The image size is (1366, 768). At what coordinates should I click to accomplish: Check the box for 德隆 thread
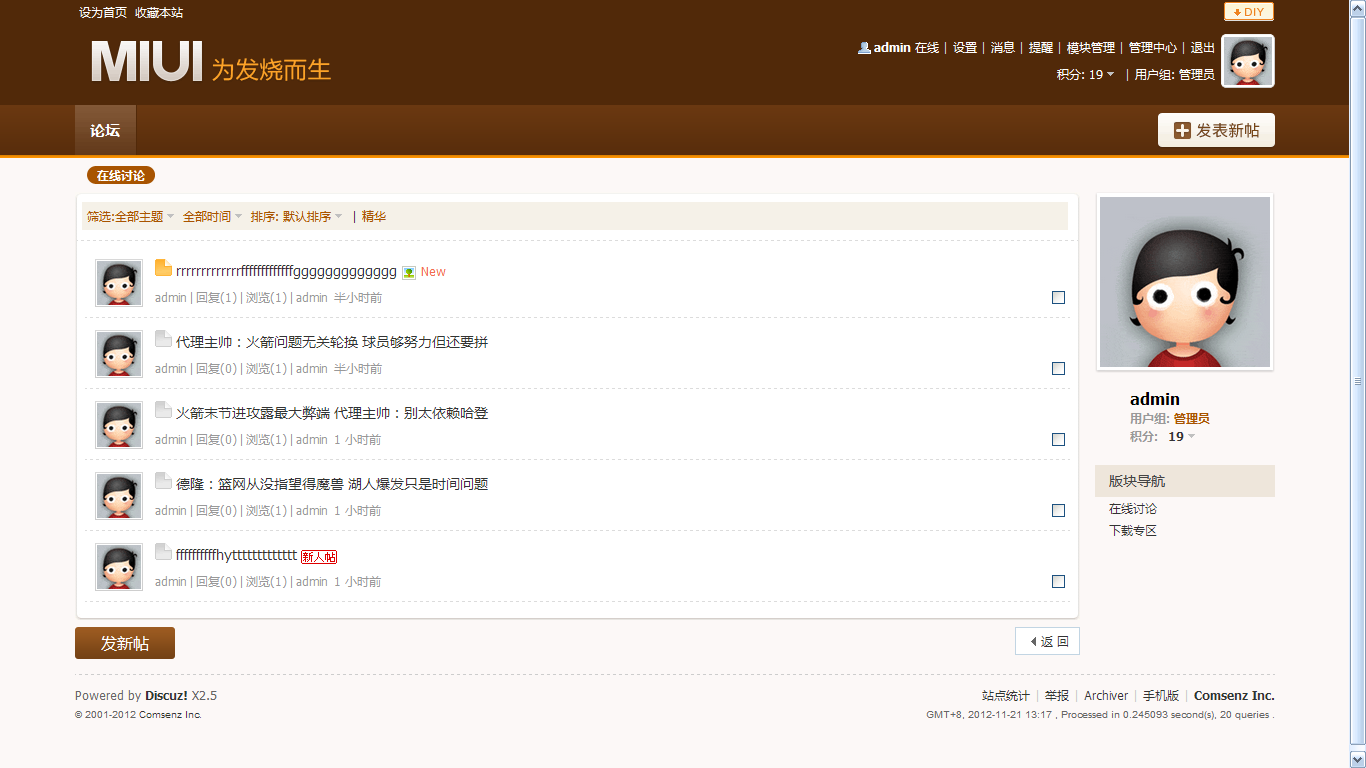pos(1059,510)
